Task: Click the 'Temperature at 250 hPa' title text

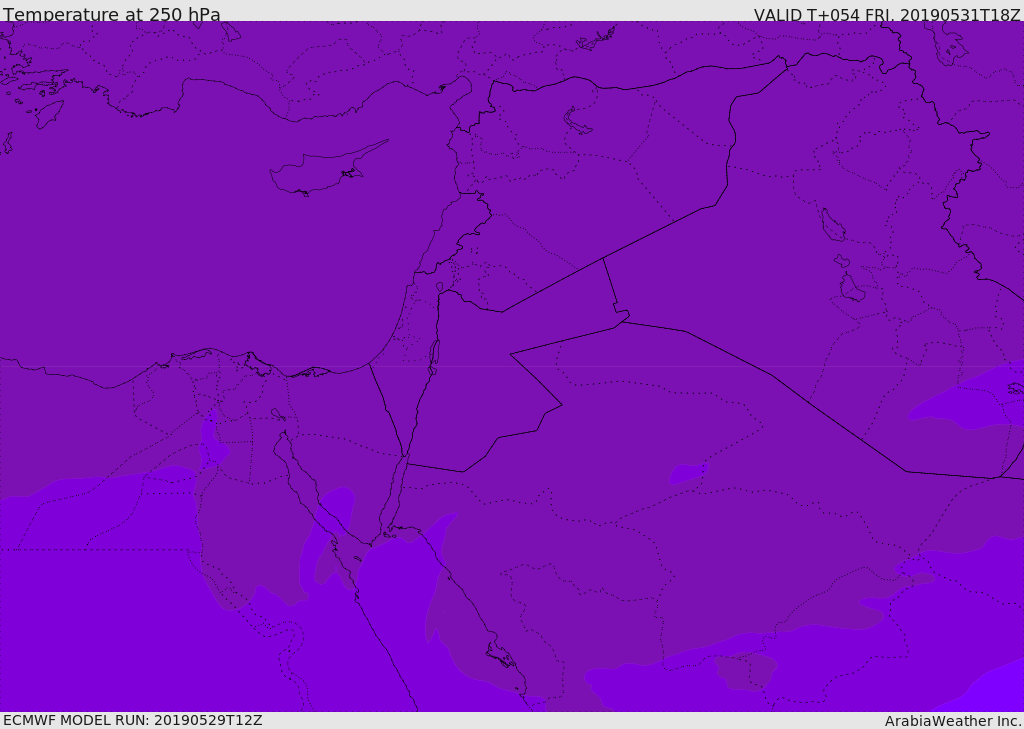Action: tap(112, 14)
